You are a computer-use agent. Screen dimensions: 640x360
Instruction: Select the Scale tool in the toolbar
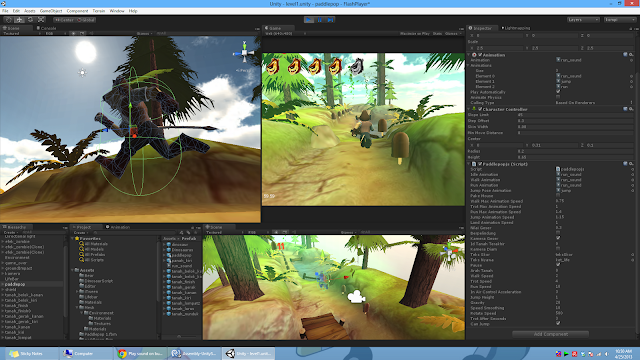click(41, 20)
